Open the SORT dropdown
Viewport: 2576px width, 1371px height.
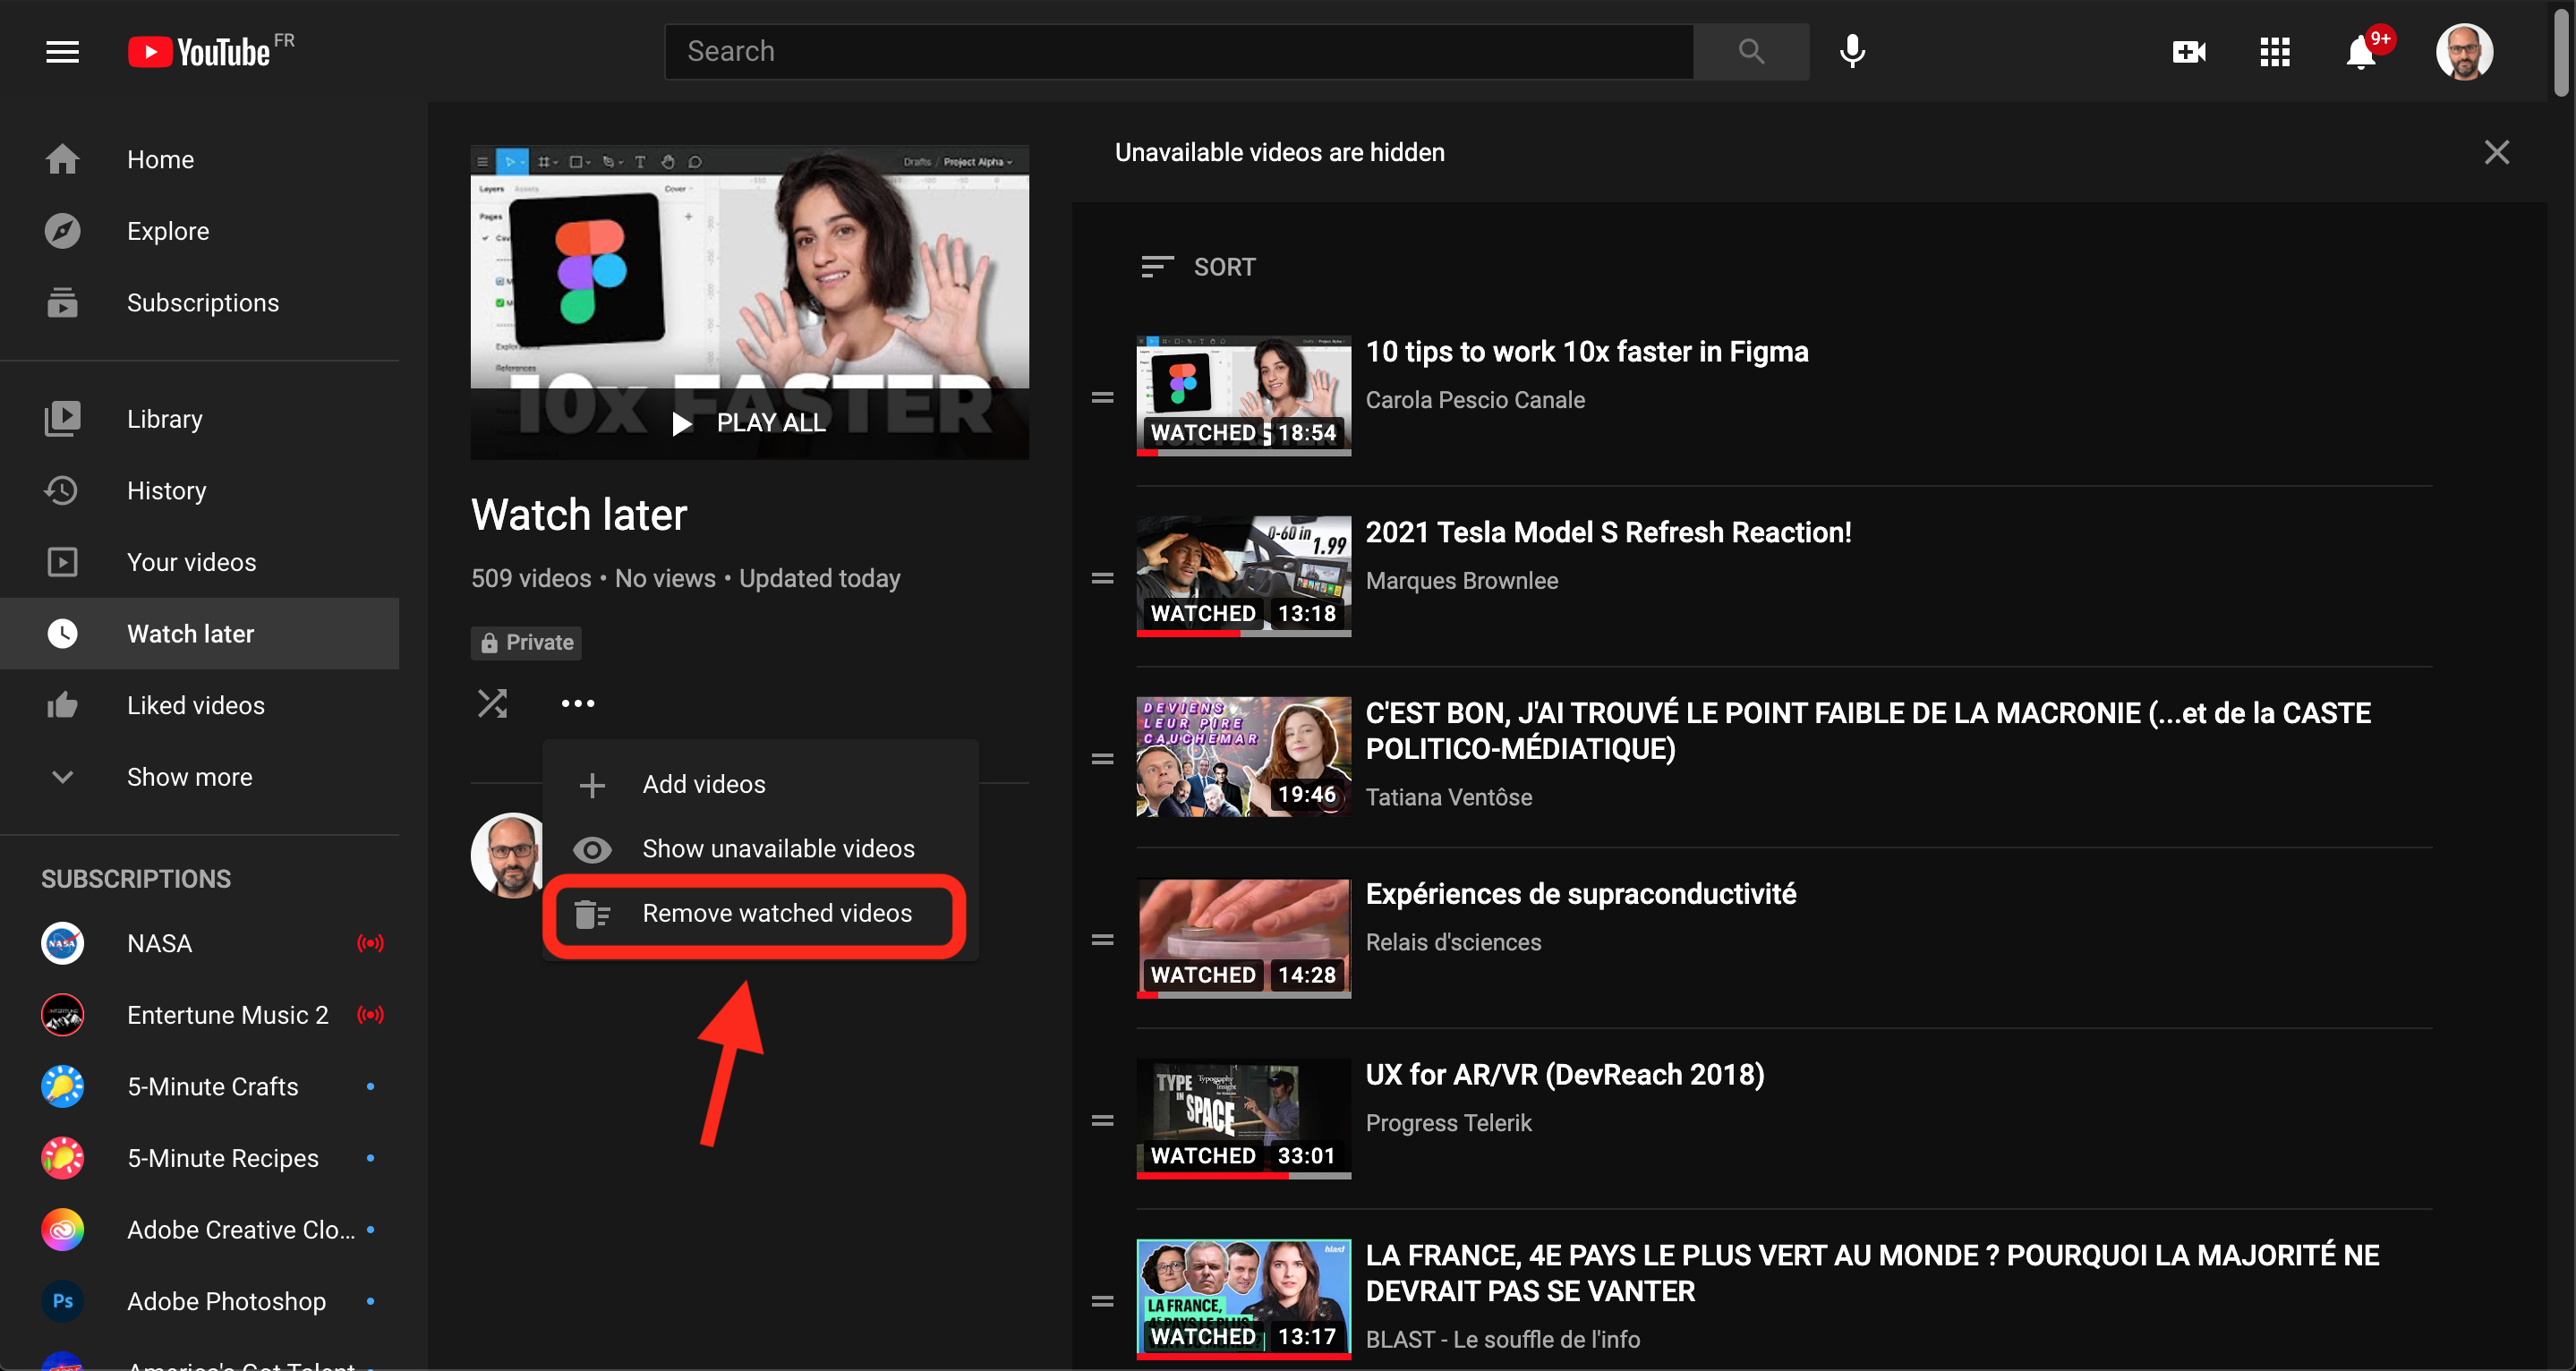click(x=1198, y=267)
